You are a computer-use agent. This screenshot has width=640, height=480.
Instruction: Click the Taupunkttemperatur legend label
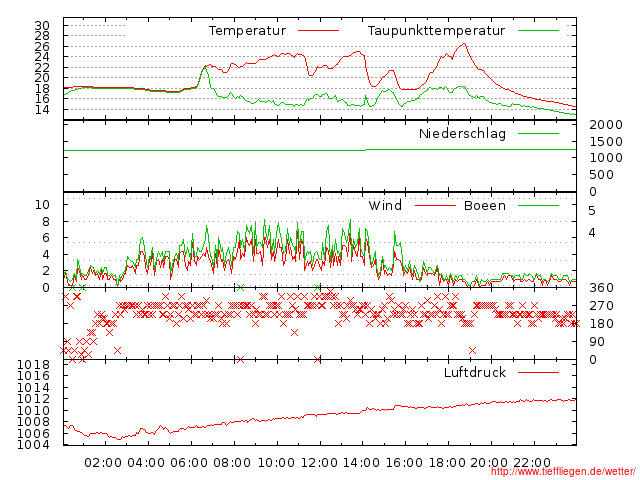(436, 31)
